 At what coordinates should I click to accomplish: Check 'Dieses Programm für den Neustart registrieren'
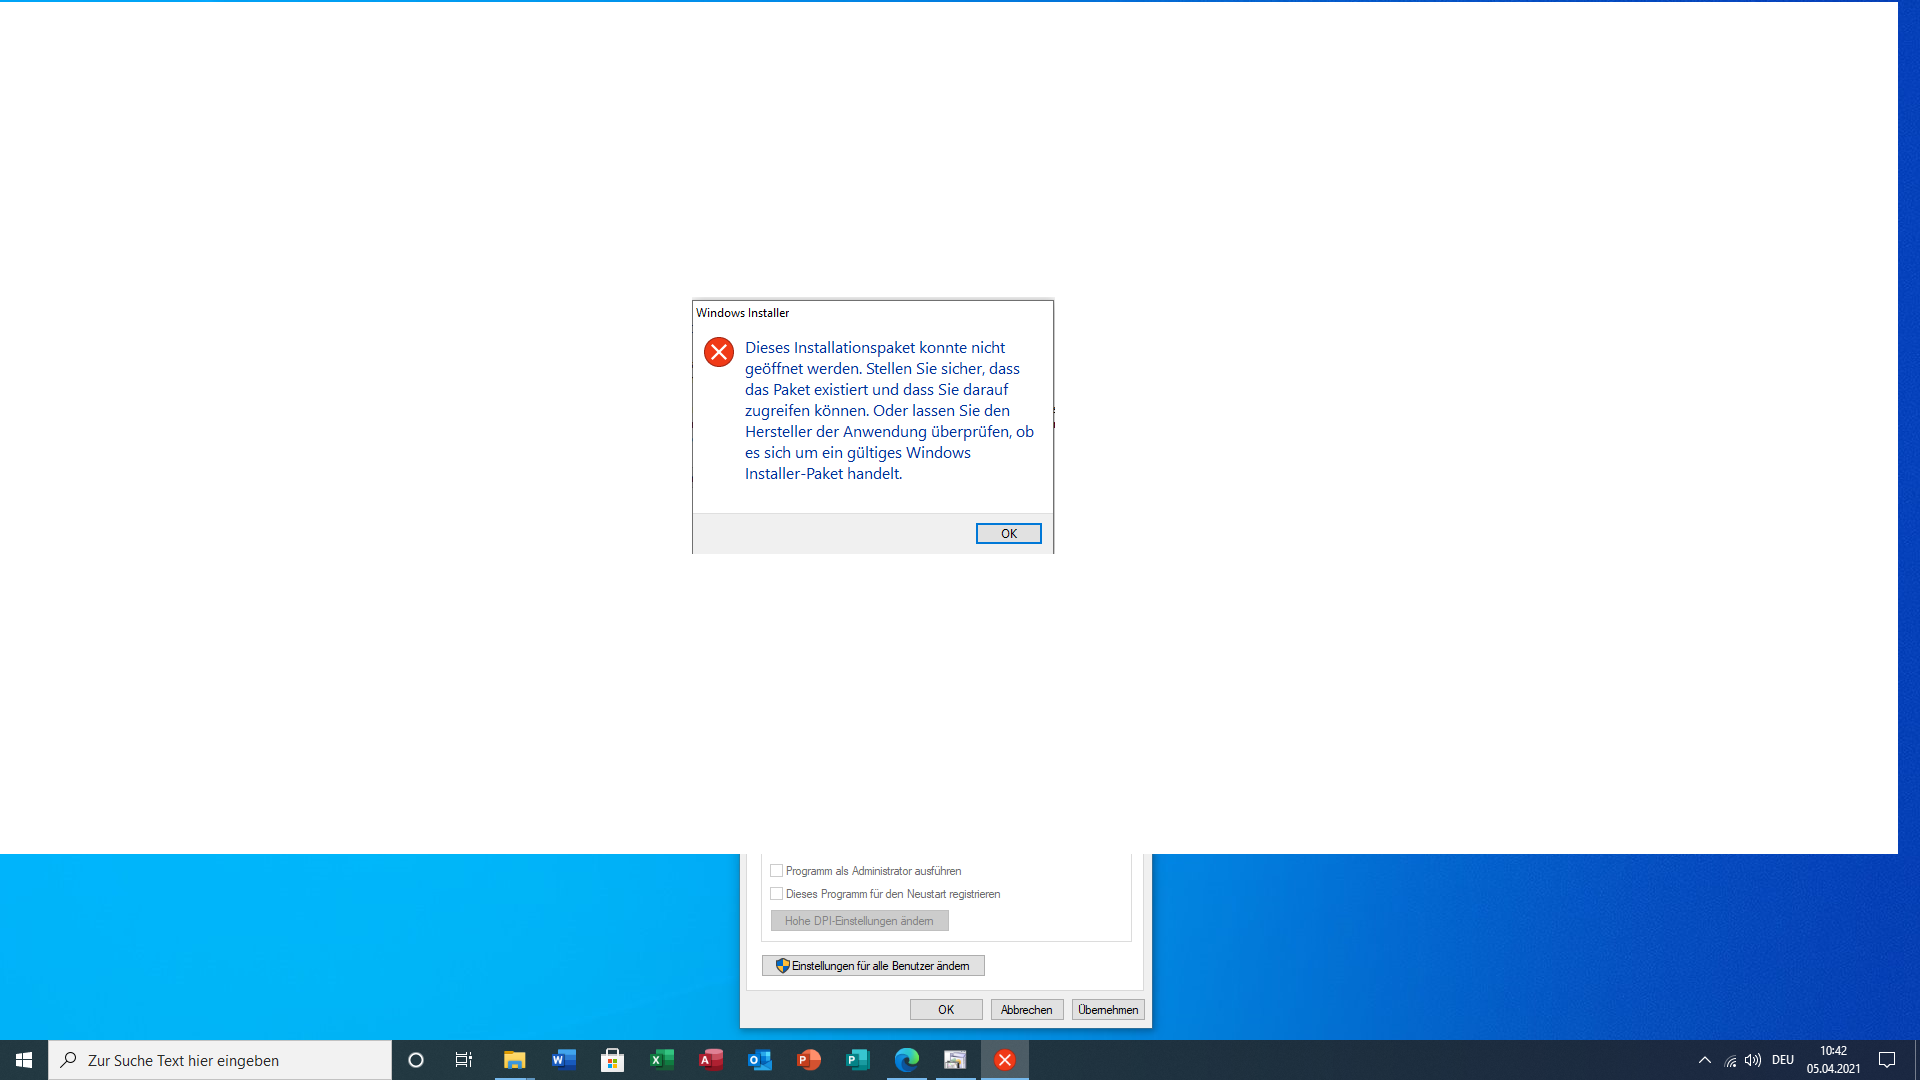tap(777, 893)
